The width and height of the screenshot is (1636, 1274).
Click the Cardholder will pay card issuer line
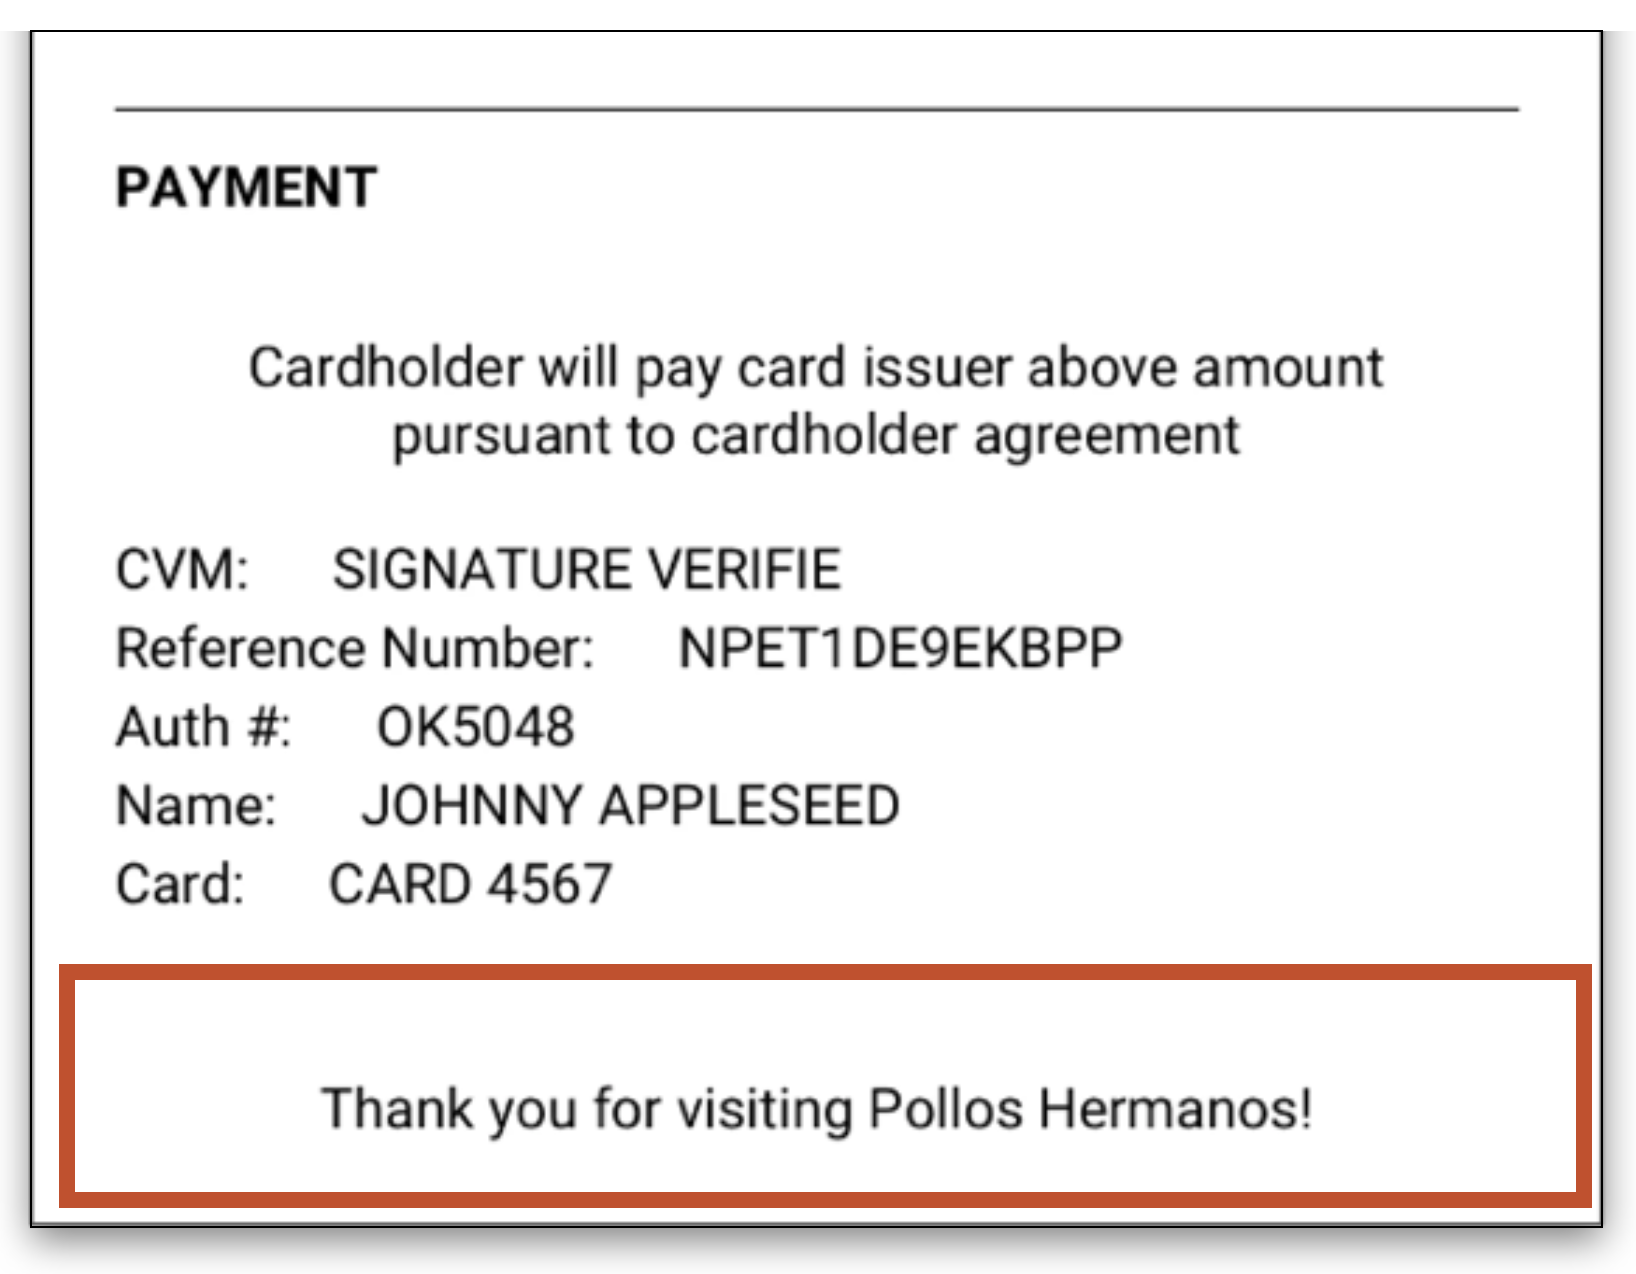pos(816,367)
